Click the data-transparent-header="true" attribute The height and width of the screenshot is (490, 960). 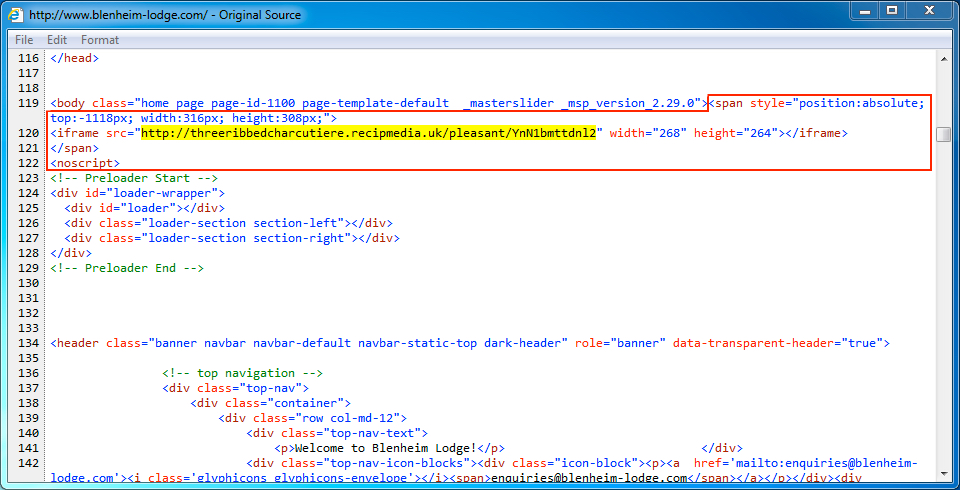click(x=778, y=343)
